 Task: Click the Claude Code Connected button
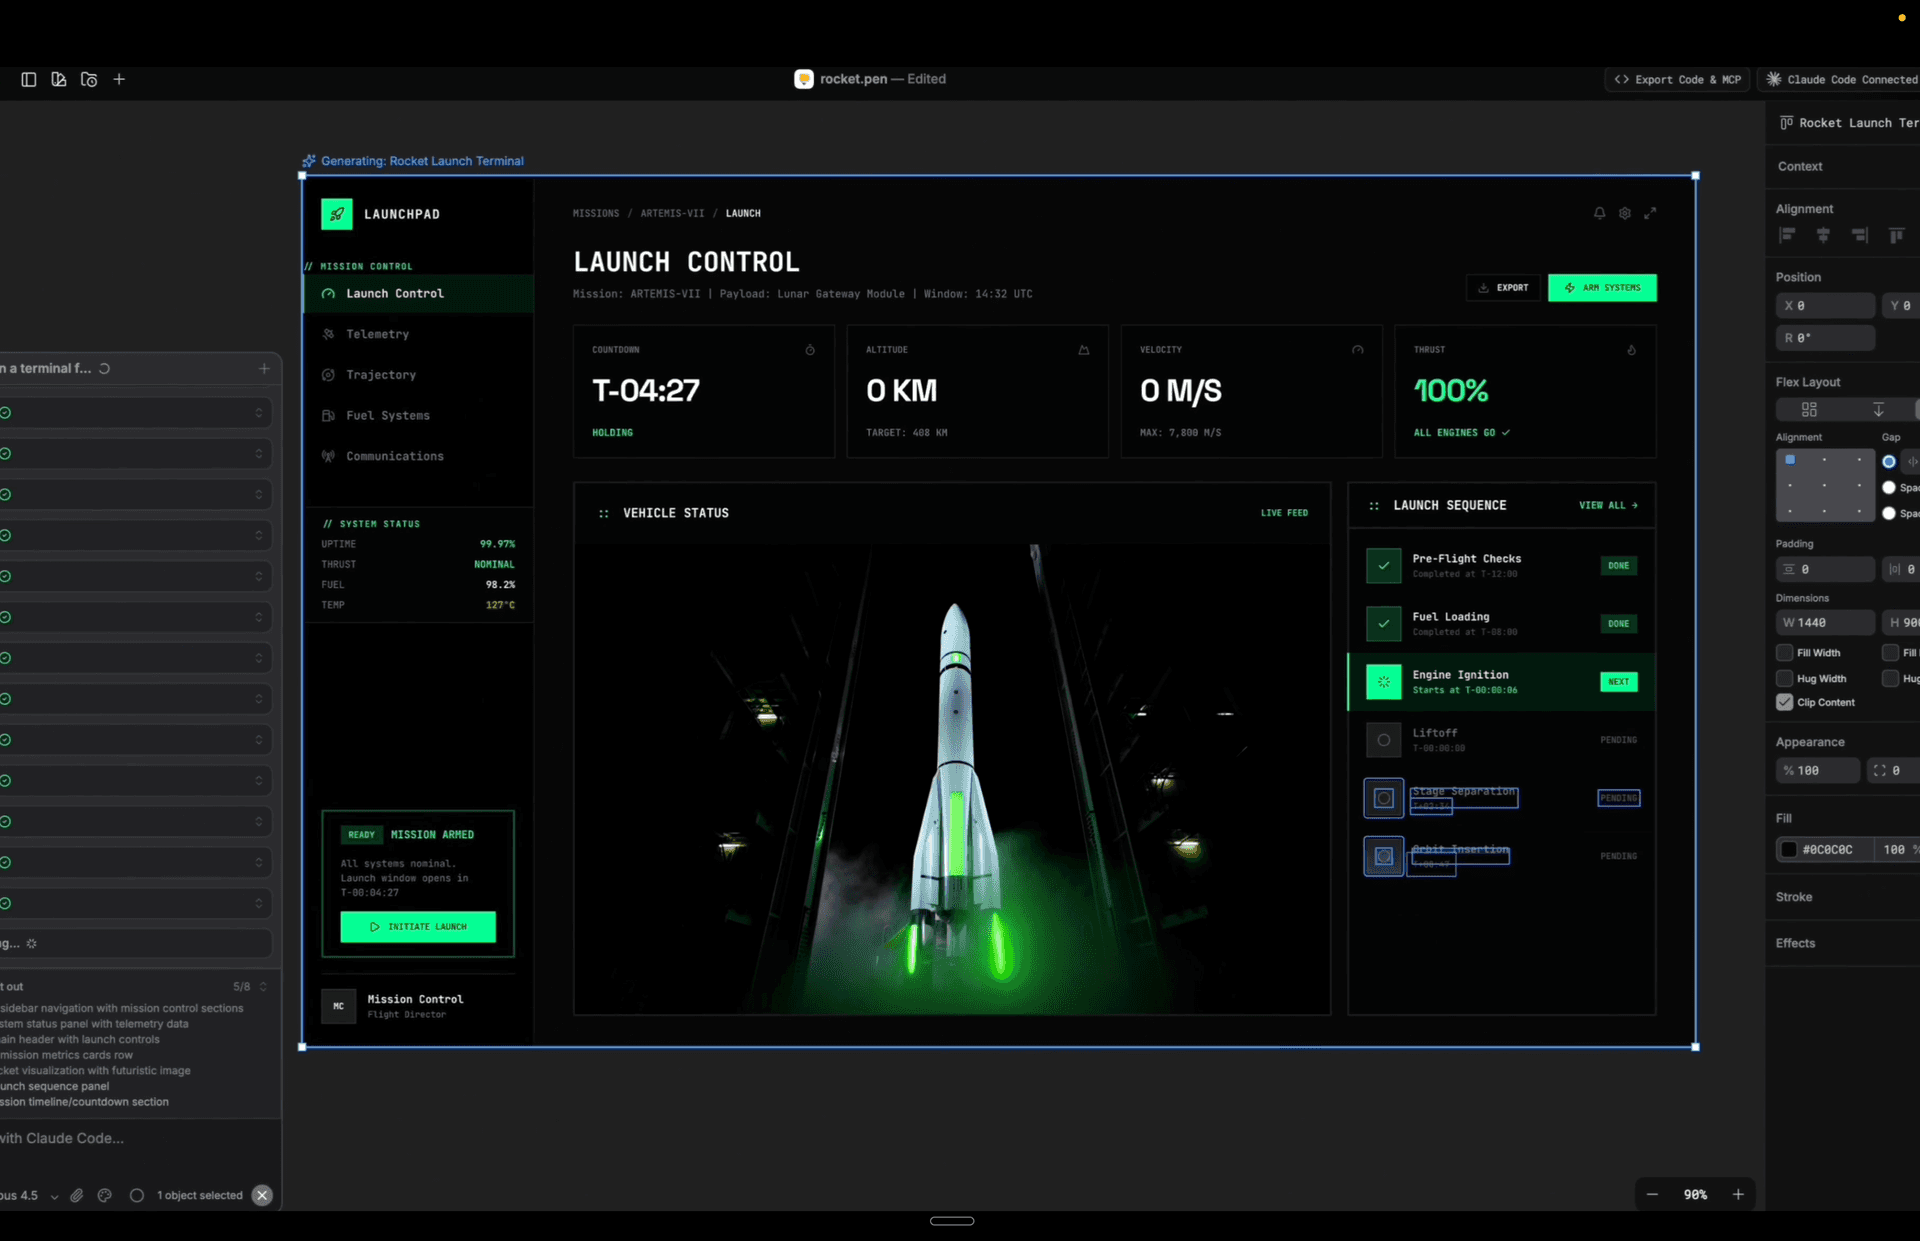coord(1842,79)
